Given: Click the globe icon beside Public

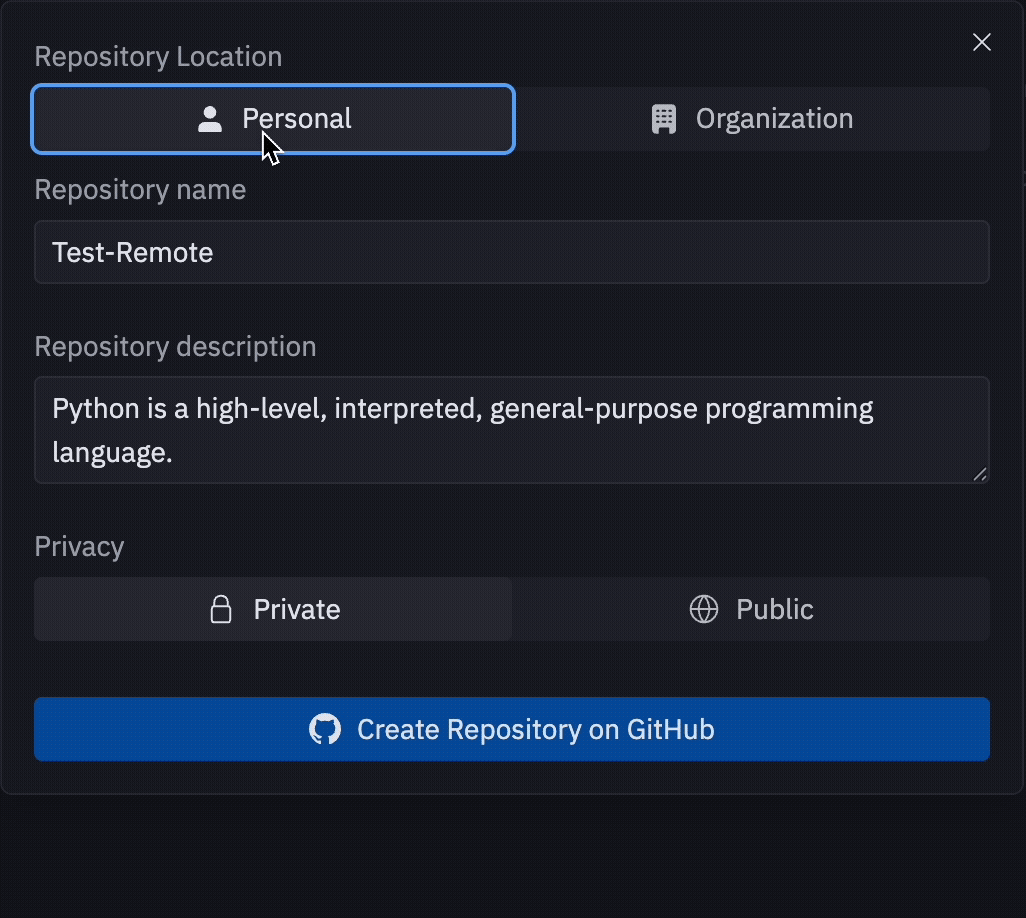Looking at the screenshot, I should pos(704,609).
